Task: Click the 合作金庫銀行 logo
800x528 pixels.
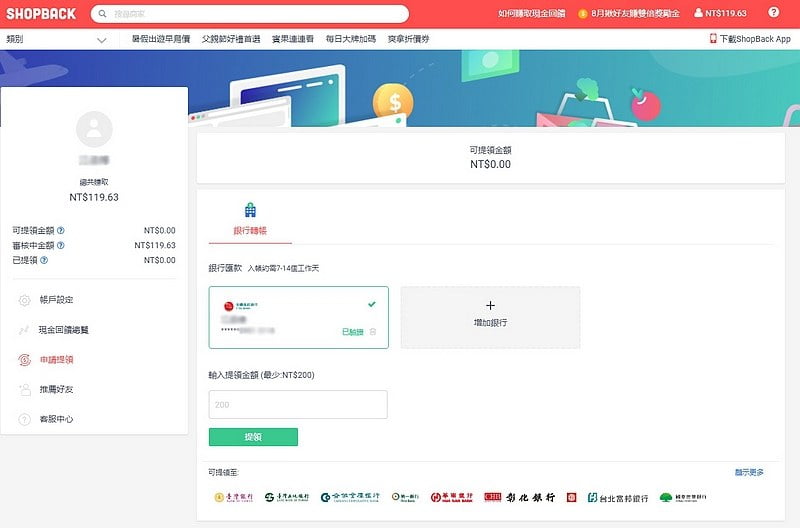Action: coord(350,497)
